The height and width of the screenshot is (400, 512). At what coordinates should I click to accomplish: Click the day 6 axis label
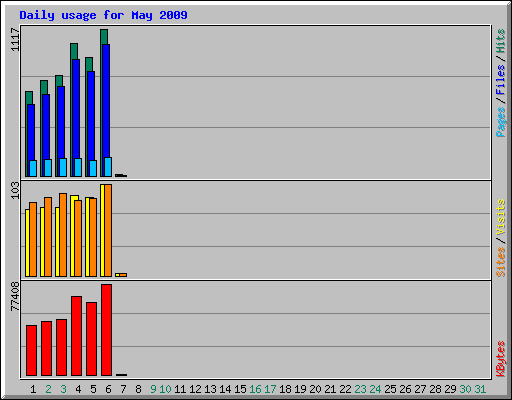tap(108, 389)
